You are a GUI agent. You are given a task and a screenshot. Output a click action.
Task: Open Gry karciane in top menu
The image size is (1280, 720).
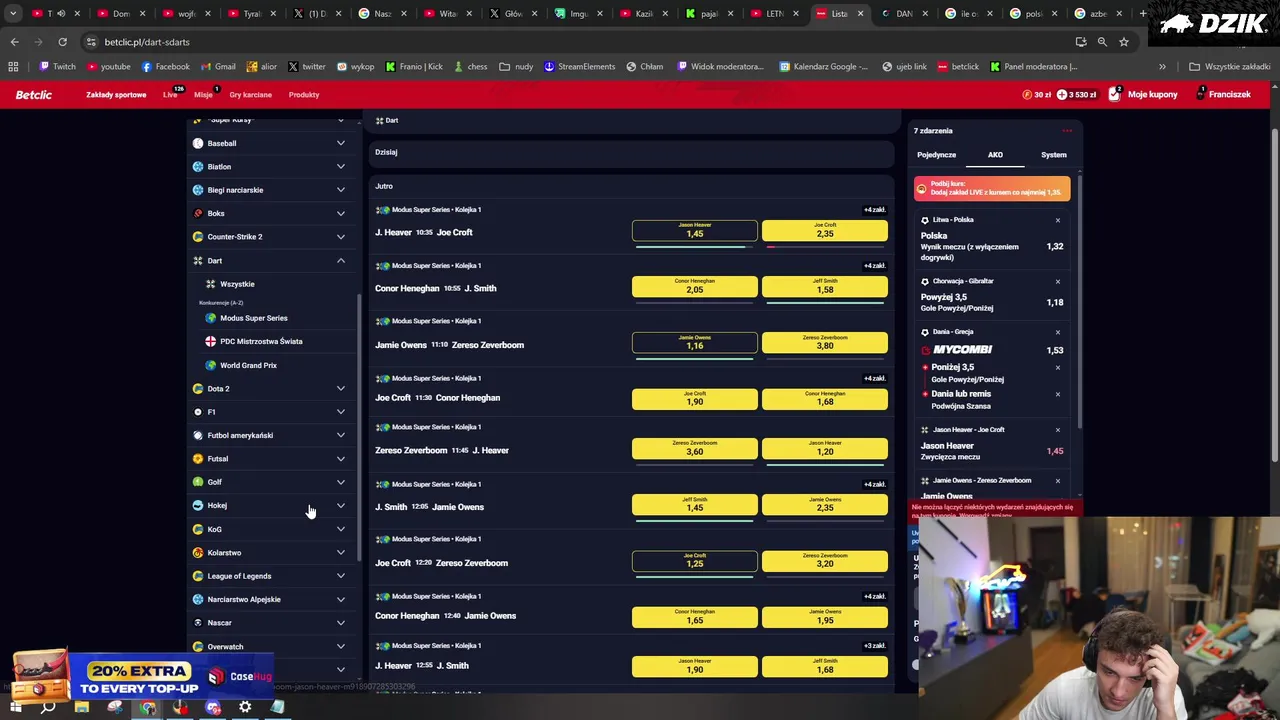250,95
